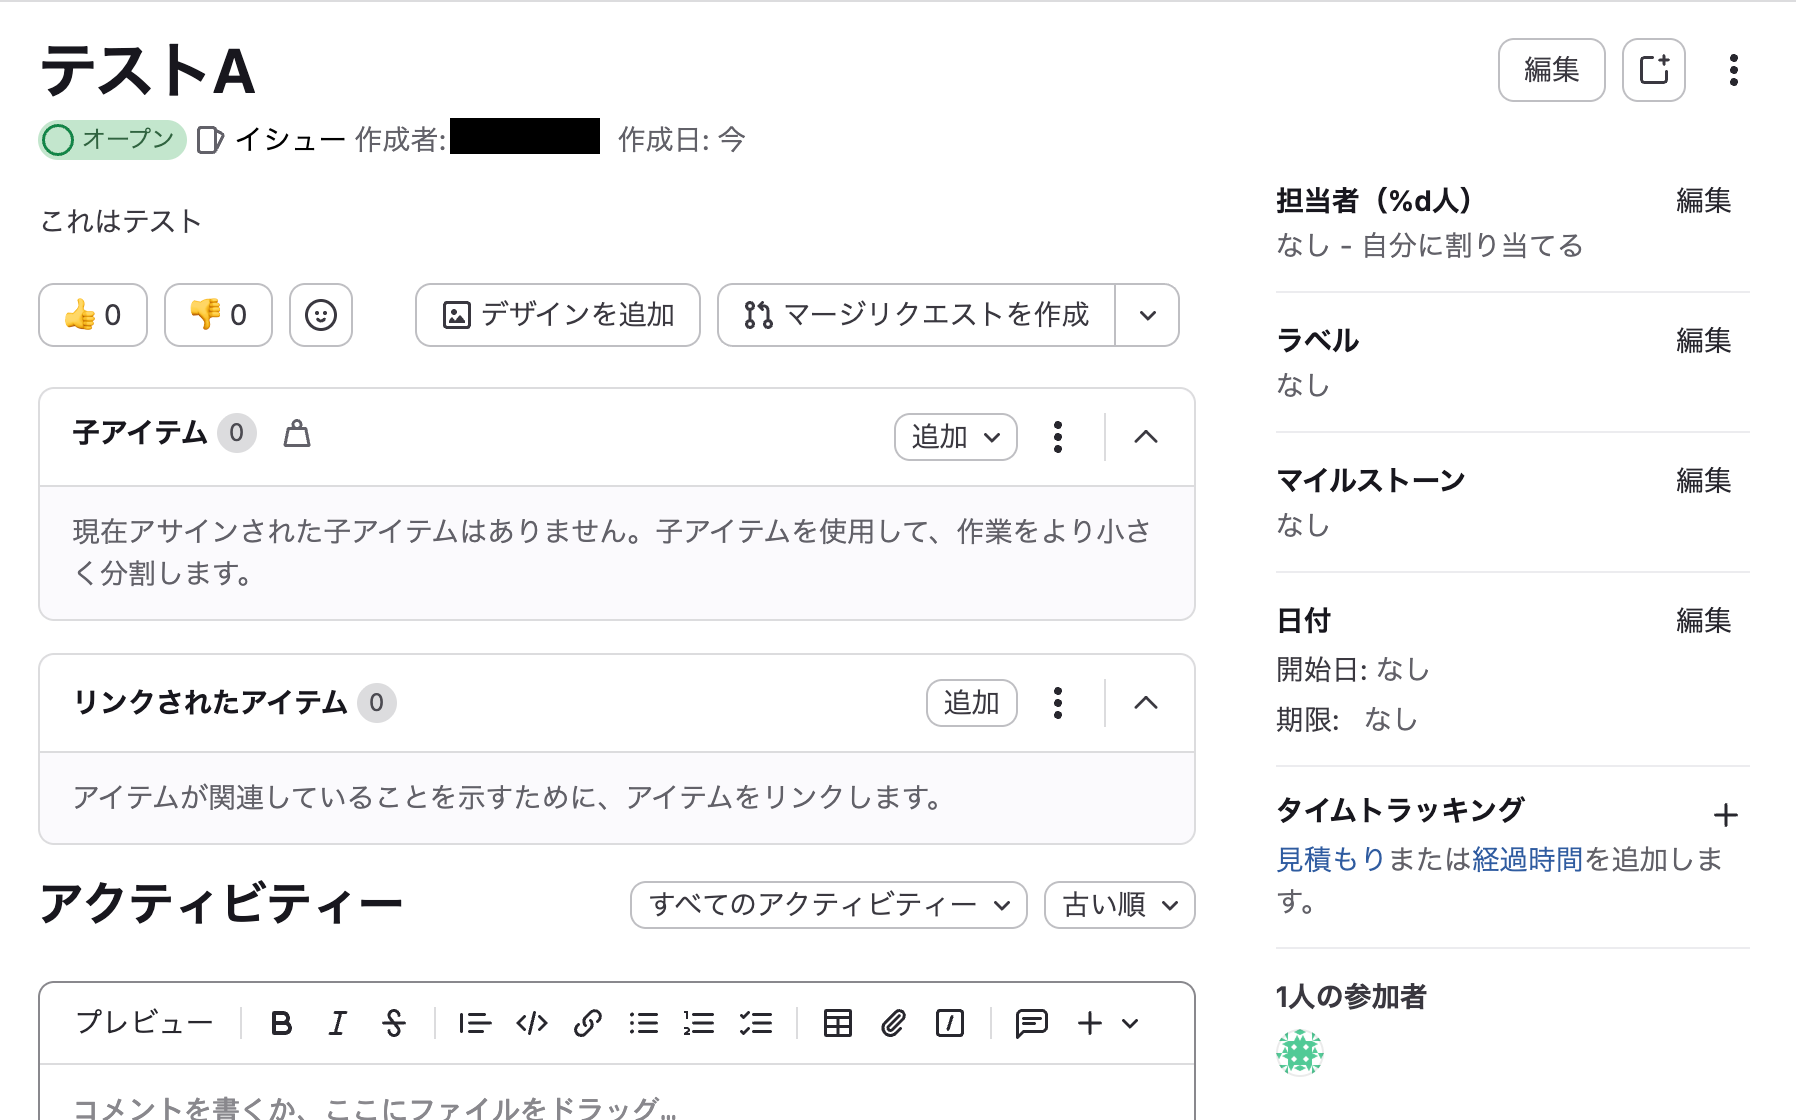Screen dimensions: 1796x1120
Task: Insert code formatting in comment editor
Action: [532, 1023]
